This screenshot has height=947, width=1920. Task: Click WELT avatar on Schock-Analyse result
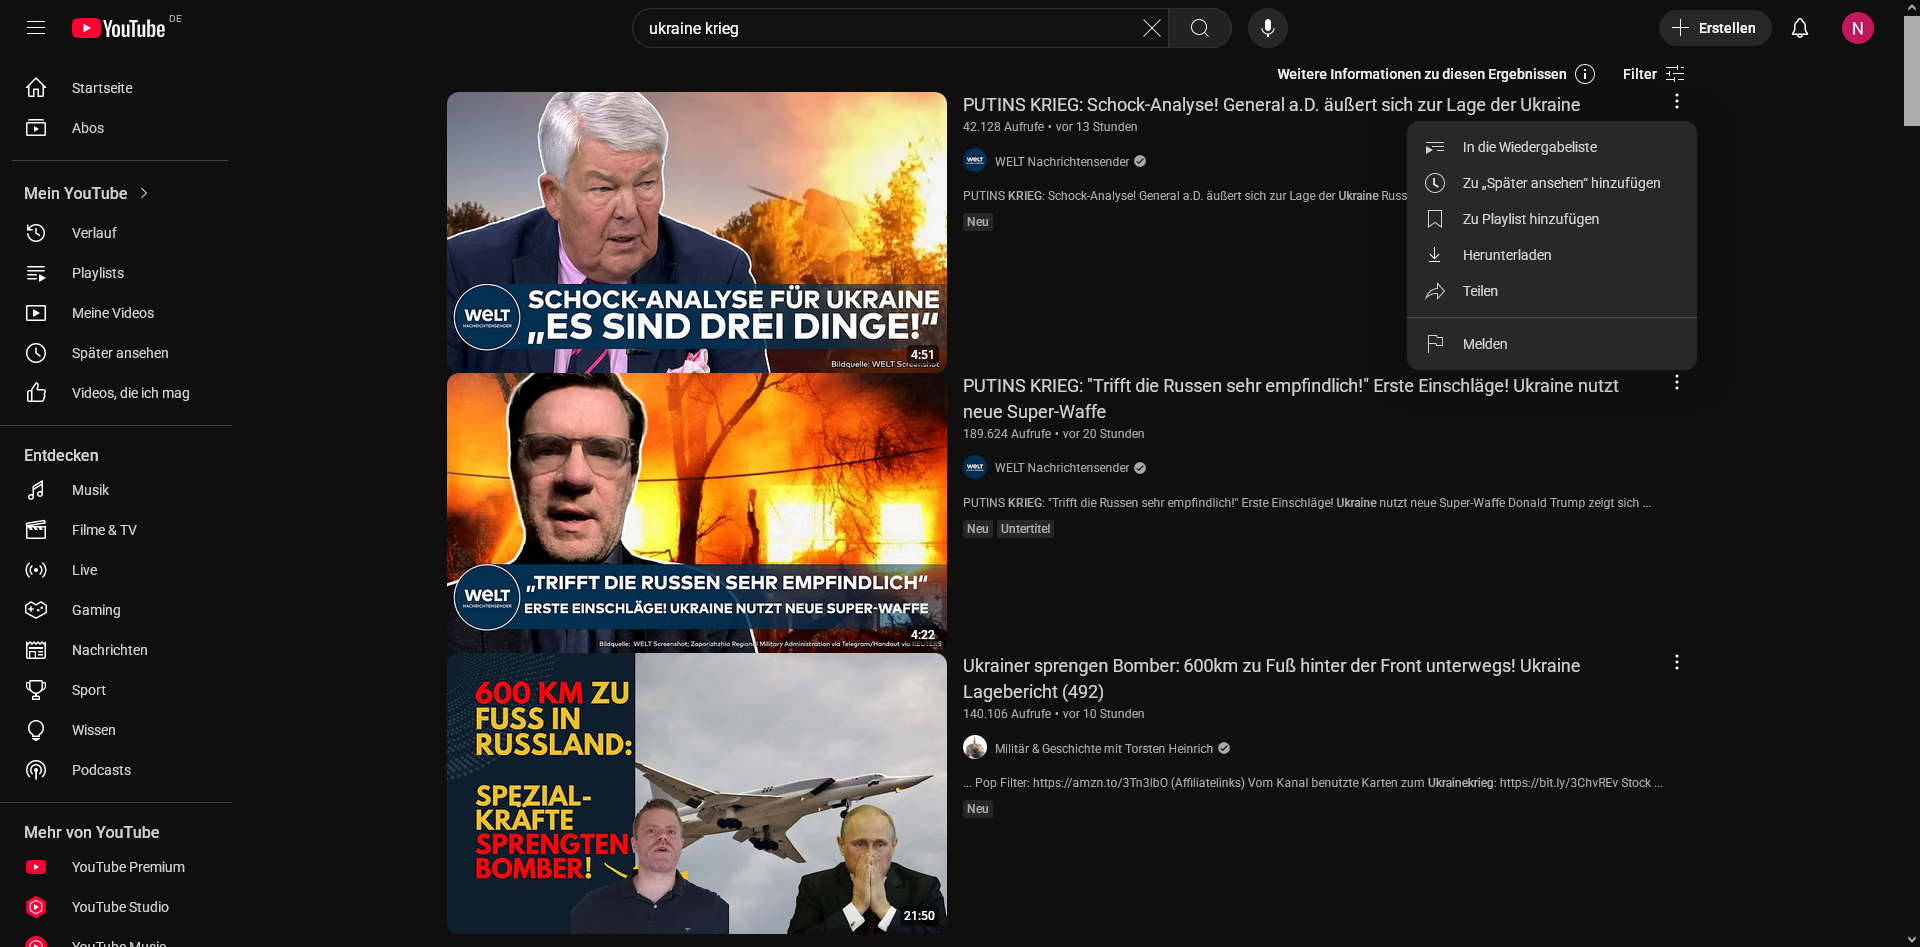click(x=975, y=160)
